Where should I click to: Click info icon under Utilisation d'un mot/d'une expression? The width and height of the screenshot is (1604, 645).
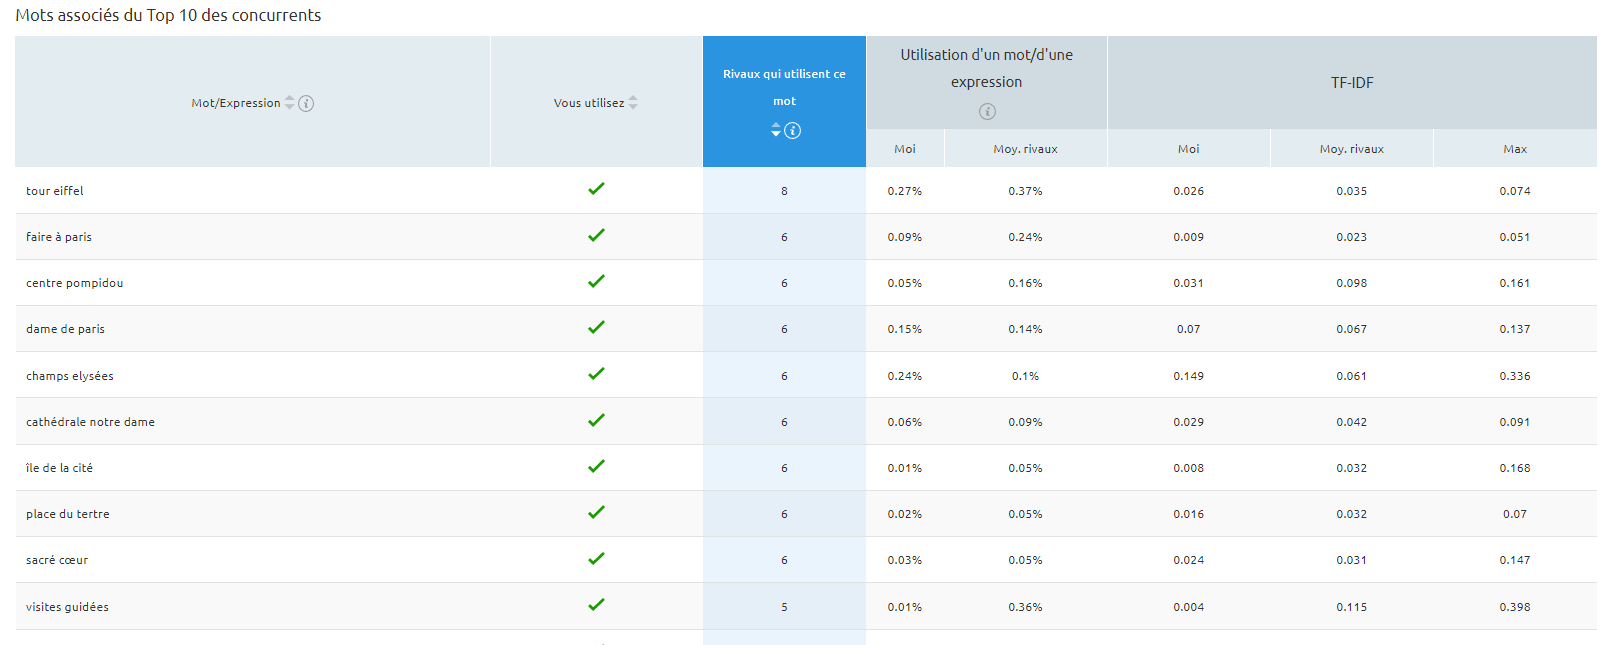[x=987, y=111]
